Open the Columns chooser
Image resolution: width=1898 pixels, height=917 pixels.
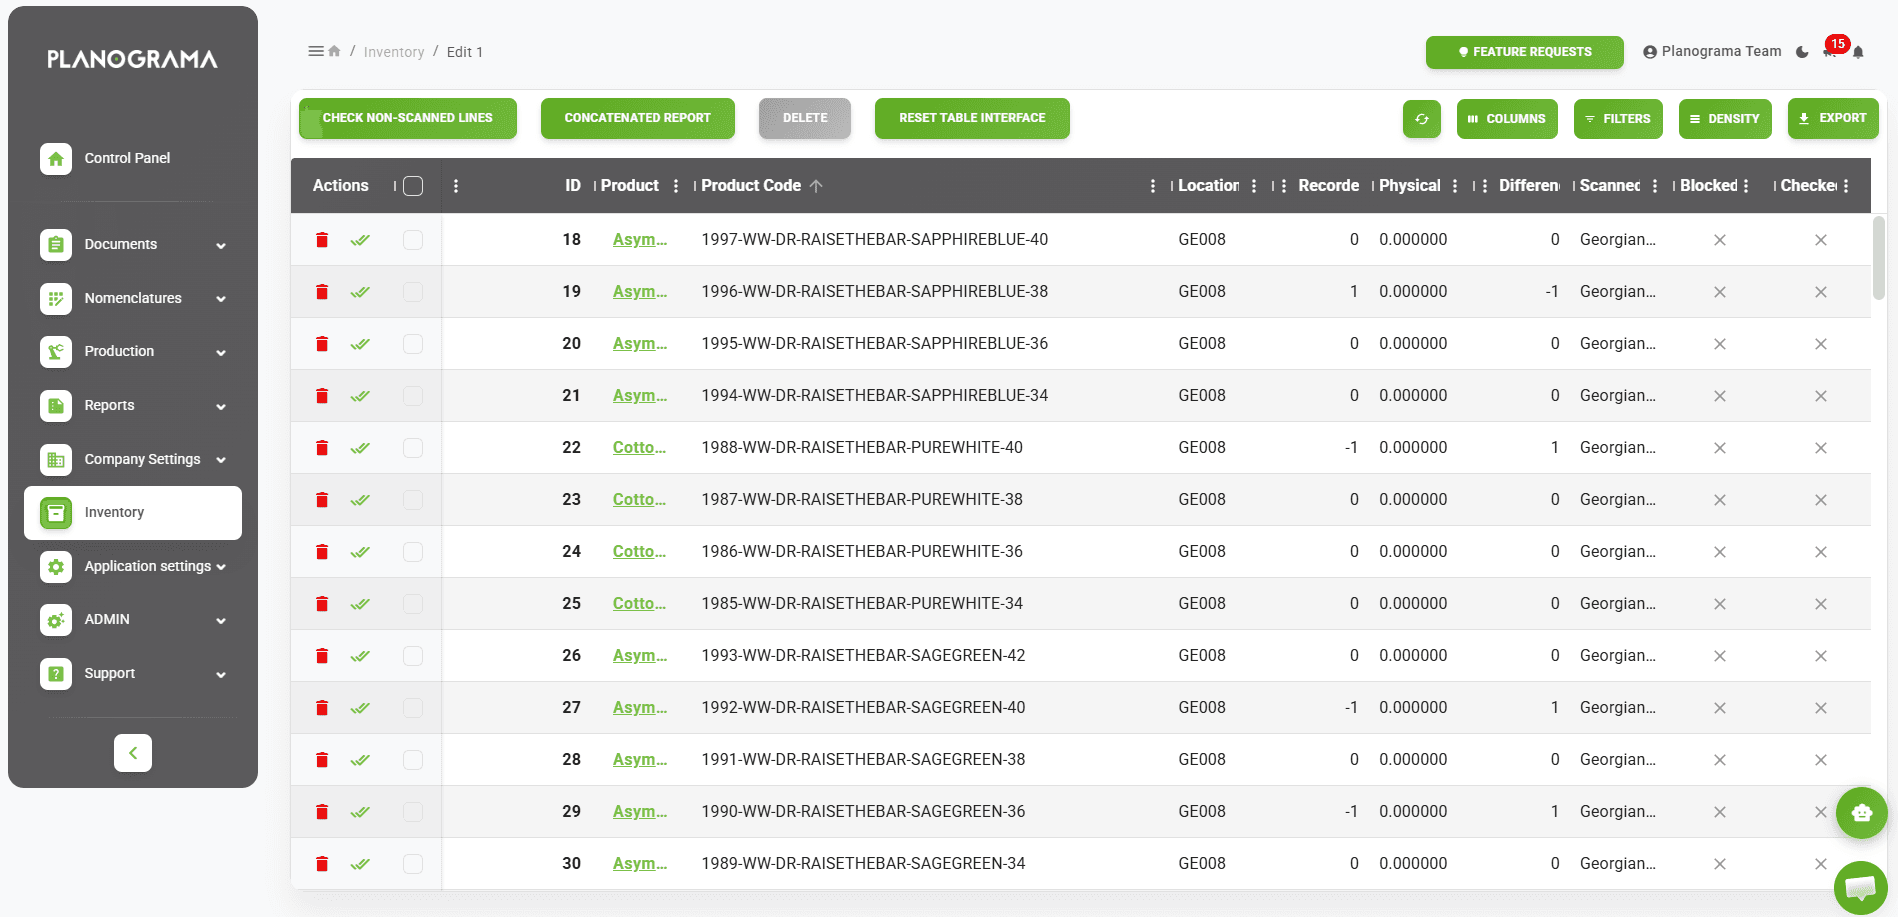1507,118
